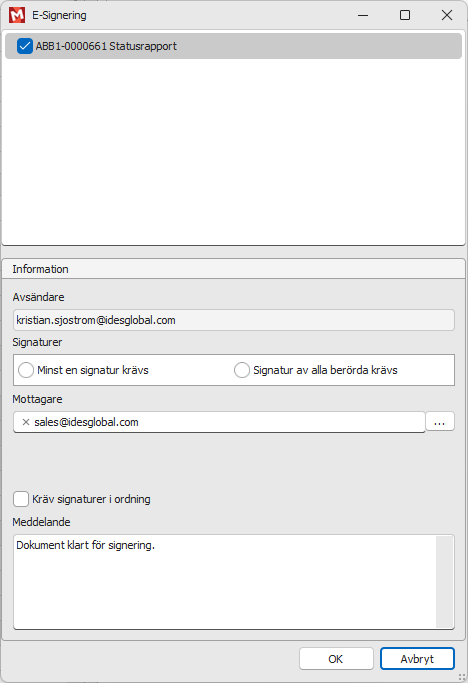Click the Meddelande text box scrollbar

[444, 582]
